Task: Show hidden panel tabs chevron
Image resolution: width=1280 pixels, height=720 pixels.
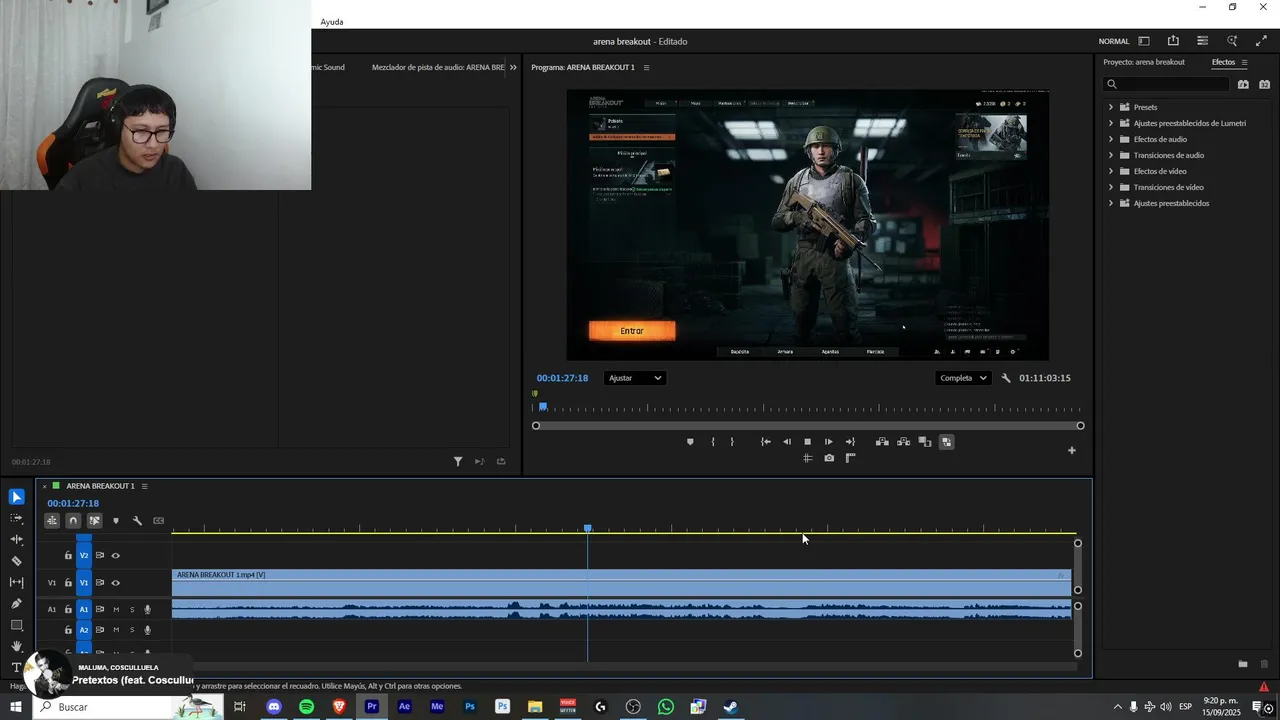Action: 513,67
